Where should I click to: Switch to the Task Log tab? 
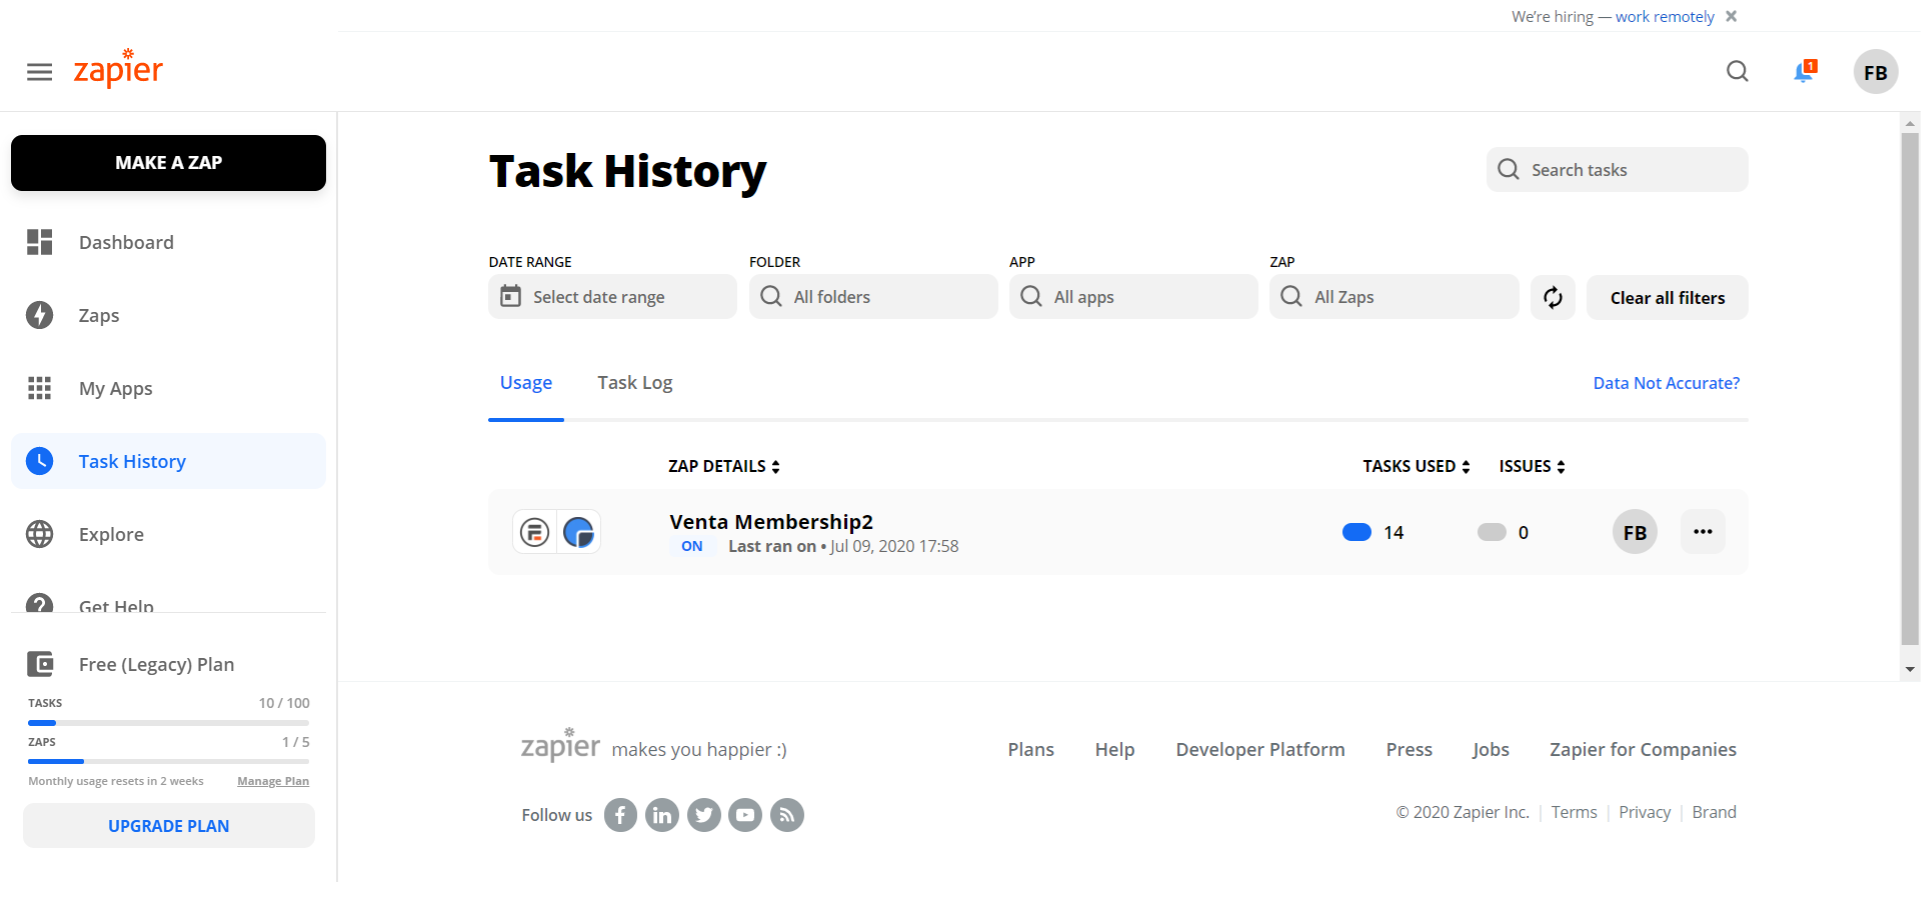[635, 383]
